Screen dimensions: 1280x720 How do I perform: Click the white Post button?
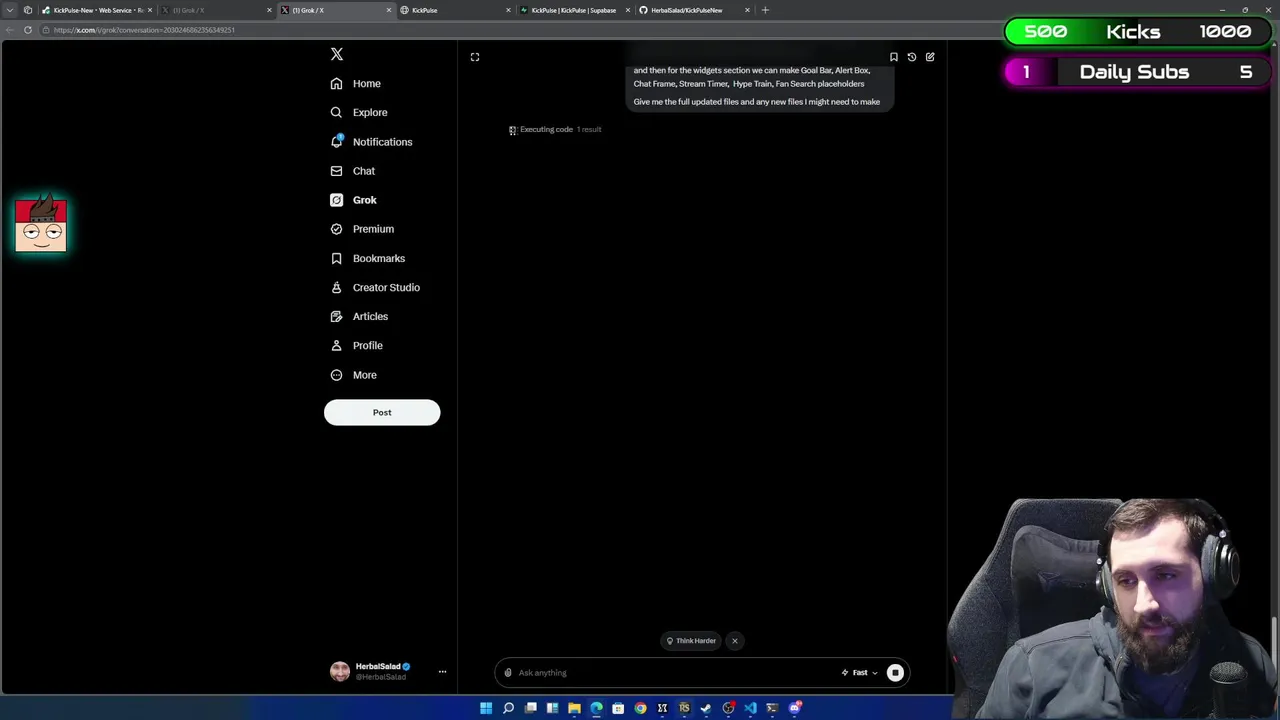(x=382, y=412)
